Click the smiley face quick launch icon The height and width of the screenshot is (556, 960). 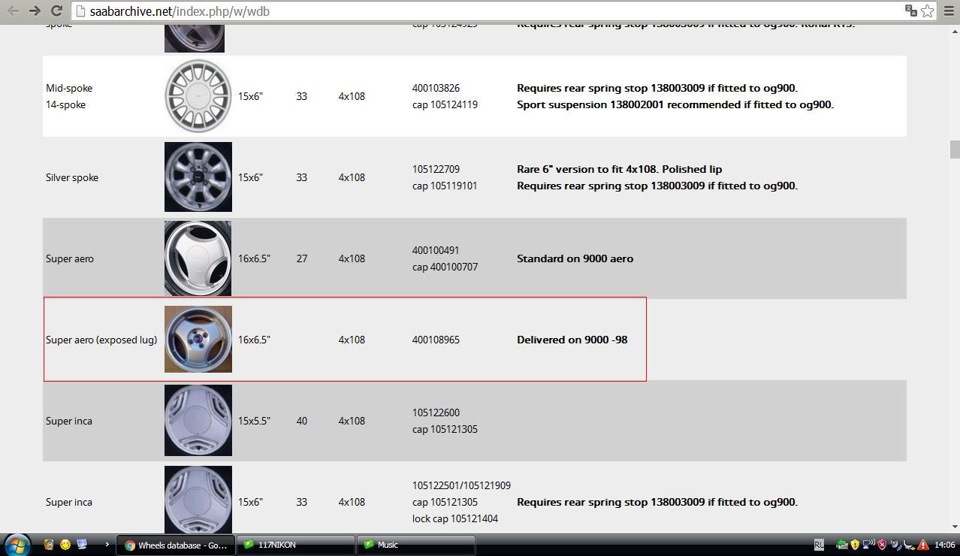66,544
